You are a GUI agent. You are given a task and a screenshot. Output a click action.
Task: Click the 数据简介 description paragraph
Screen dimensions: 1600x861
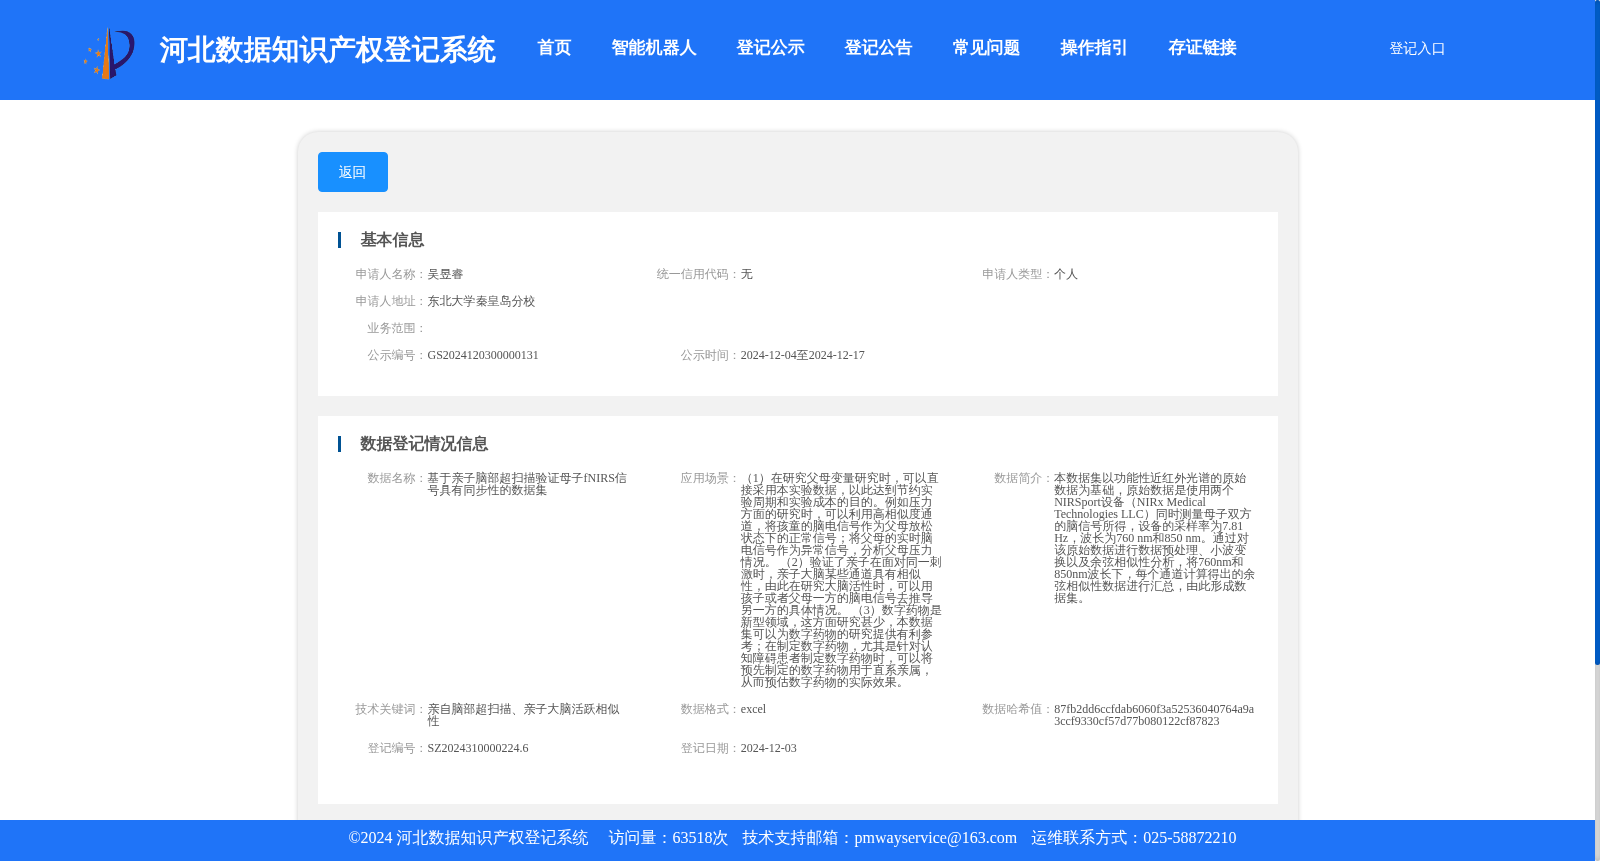1154,538
